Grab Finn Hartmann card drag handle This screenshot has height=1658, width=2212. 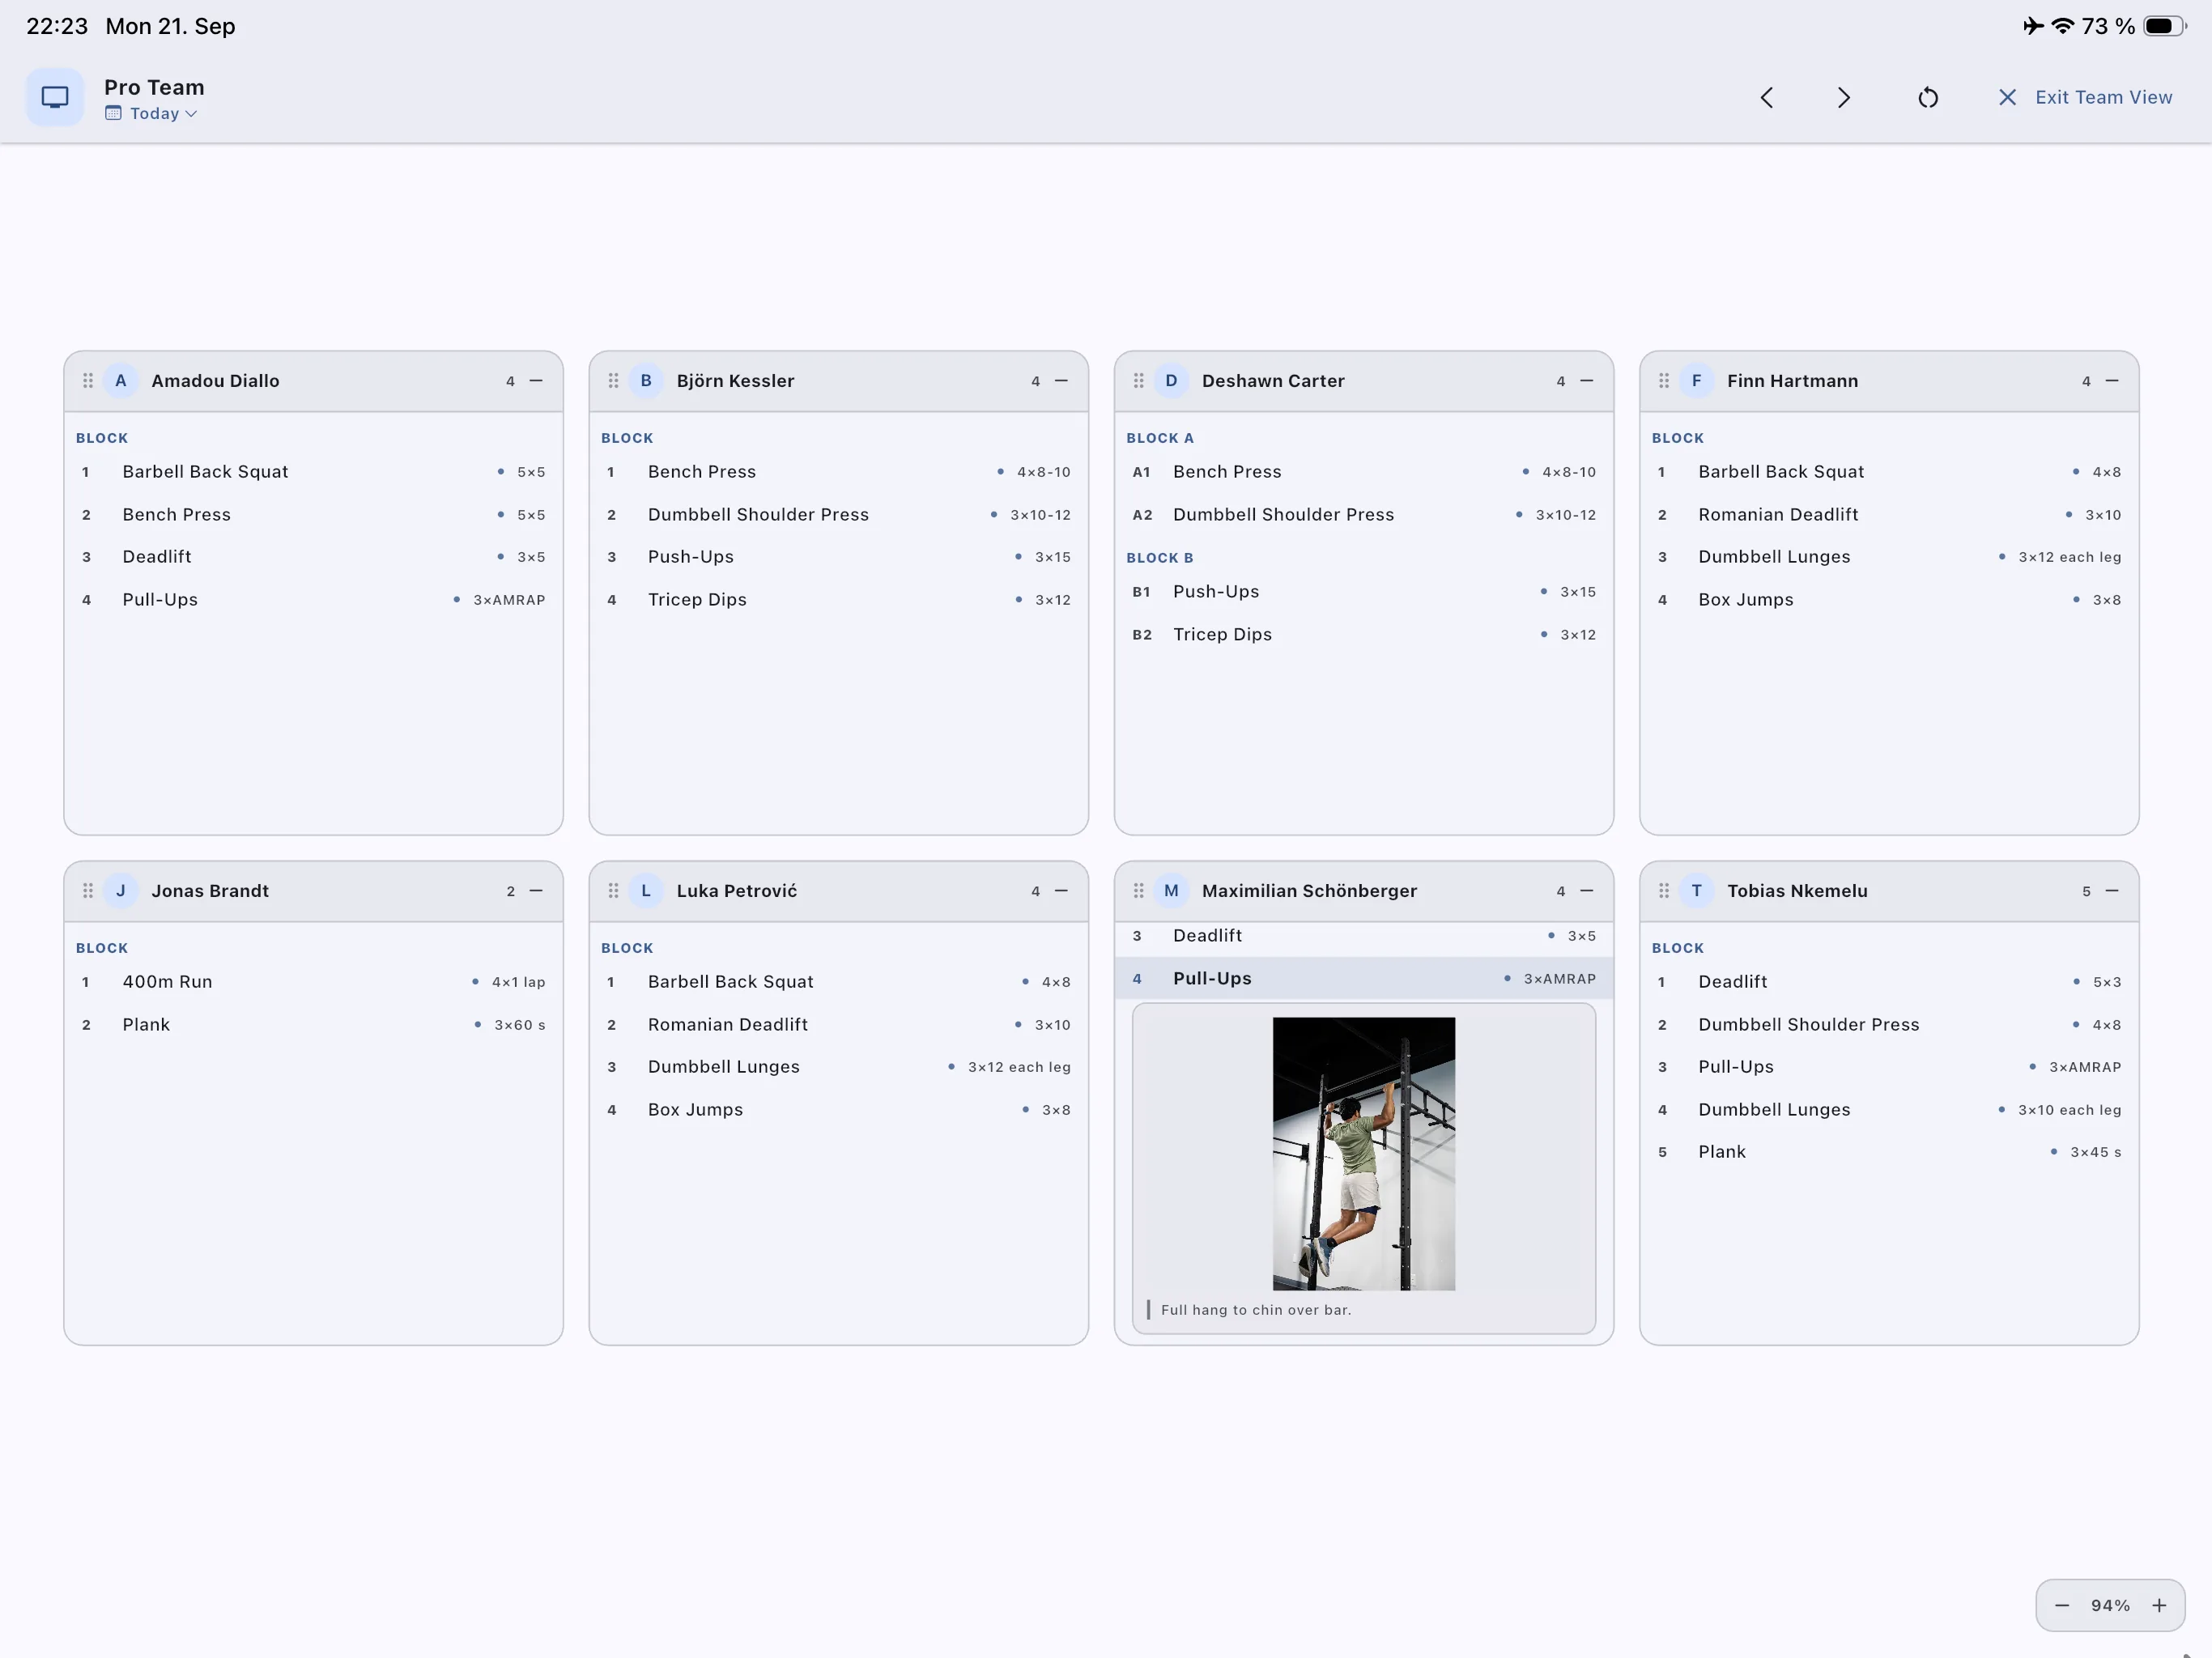[x=1663, y=381]
